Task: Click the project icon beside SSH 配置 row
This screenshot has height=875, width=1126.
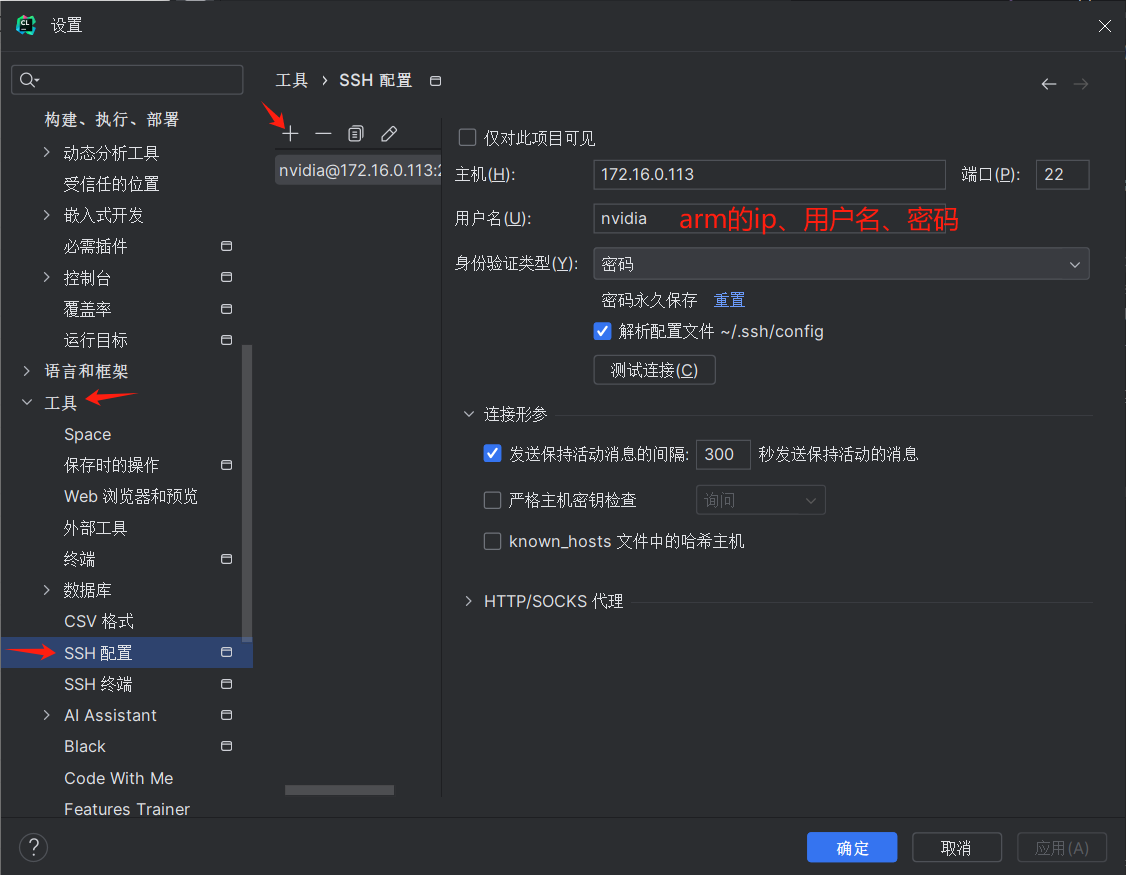Action: tap(226, 652)
